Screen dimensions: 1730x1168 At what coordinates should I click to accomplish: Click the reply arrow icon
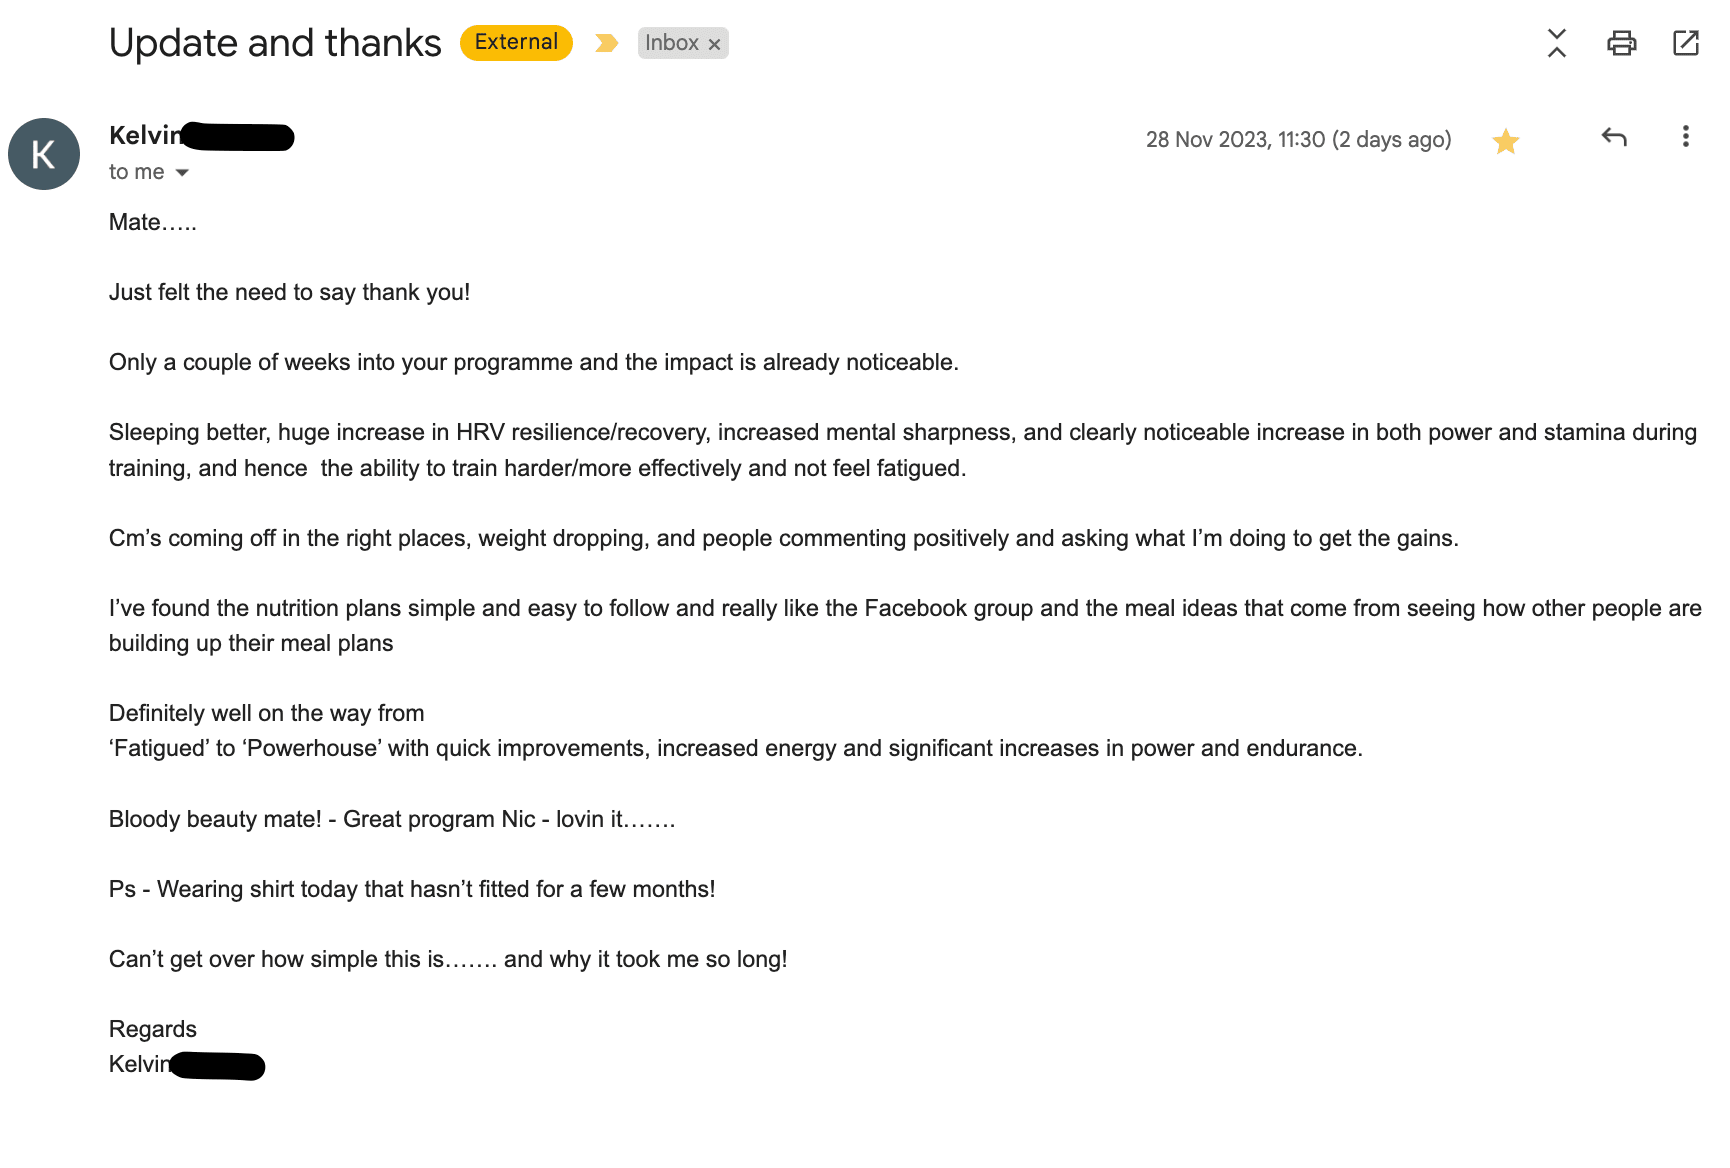1614,137
